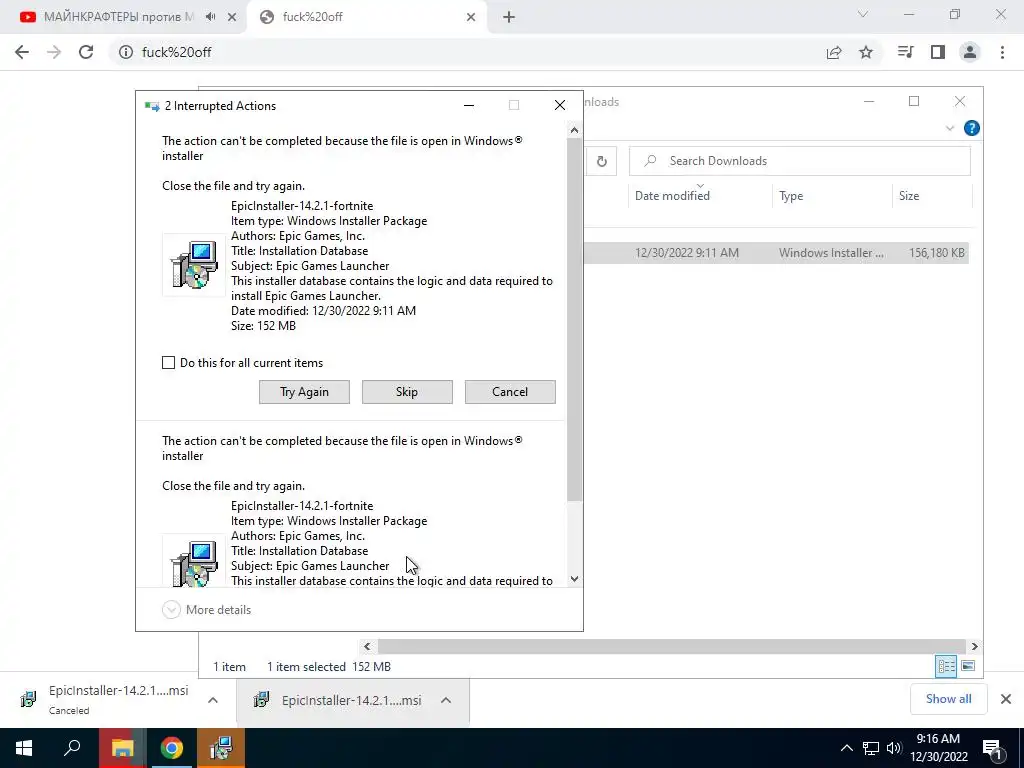The width and height of the screenshot is (1024, 768).
Task: Click the address bar URL field
Action: (x=465, y=52)
